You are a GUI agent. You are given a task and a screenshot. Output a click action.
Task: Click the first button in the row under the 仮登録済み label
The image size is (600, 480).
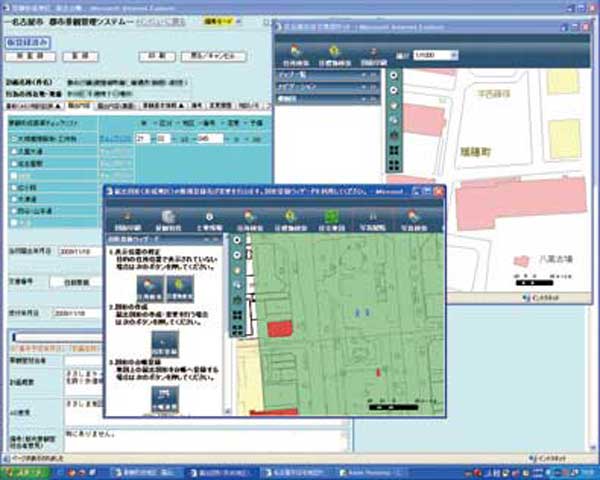[x=31, y=56]
